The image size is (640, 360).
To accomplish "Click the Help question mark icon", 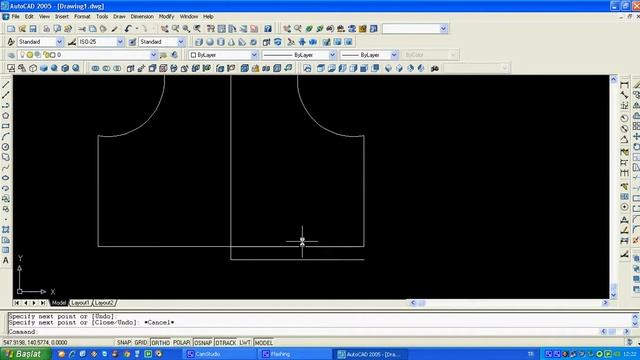I will (268, 29).
